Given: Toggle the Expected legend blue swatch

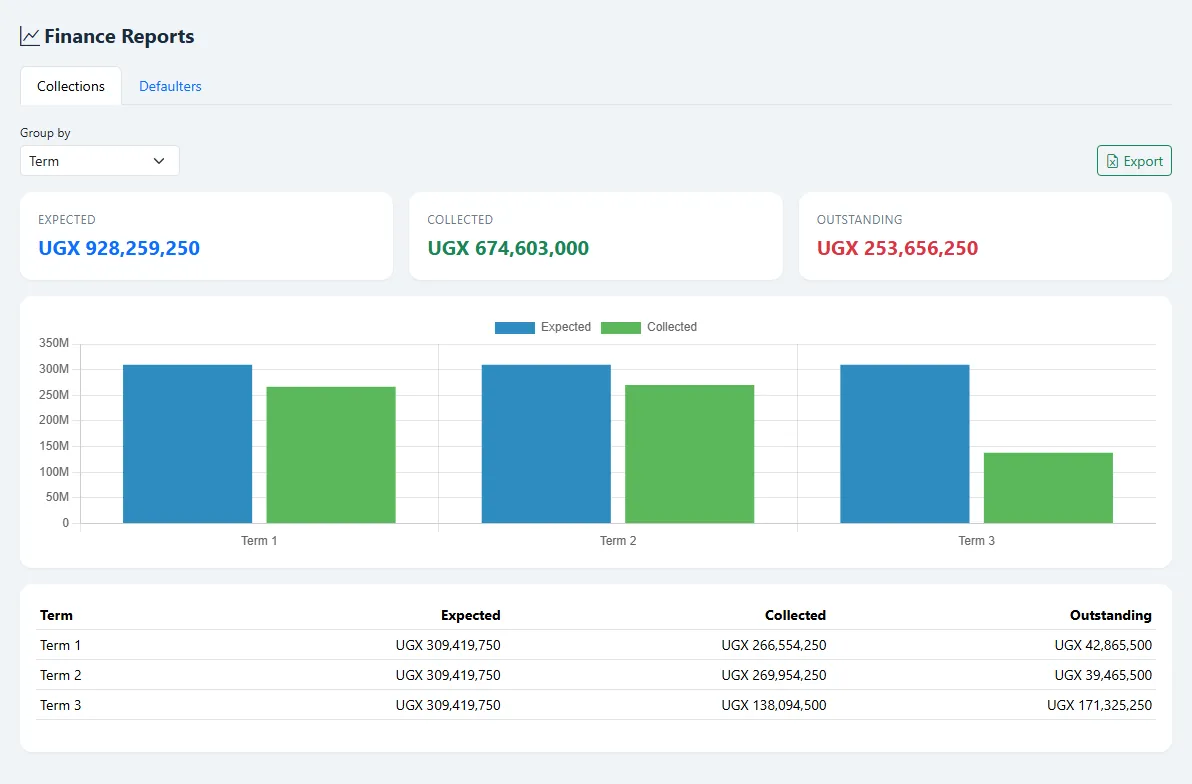Looking at the screenshot, I should [x=515, y=328].
